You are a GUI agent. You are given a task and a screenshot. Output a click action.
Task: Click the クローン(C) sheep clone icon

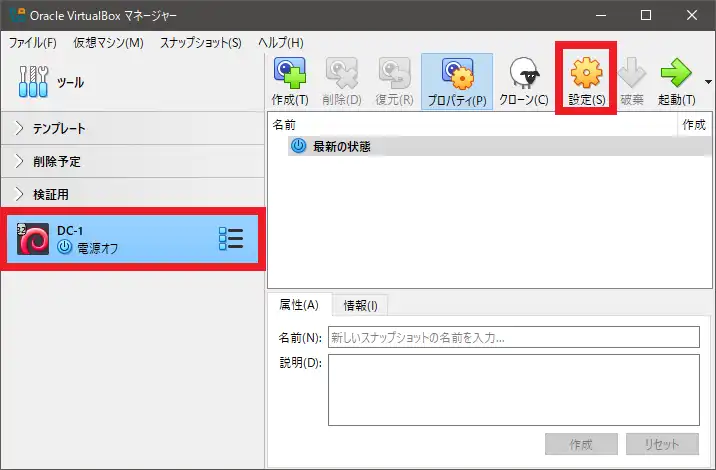click(x=524, y=73)
